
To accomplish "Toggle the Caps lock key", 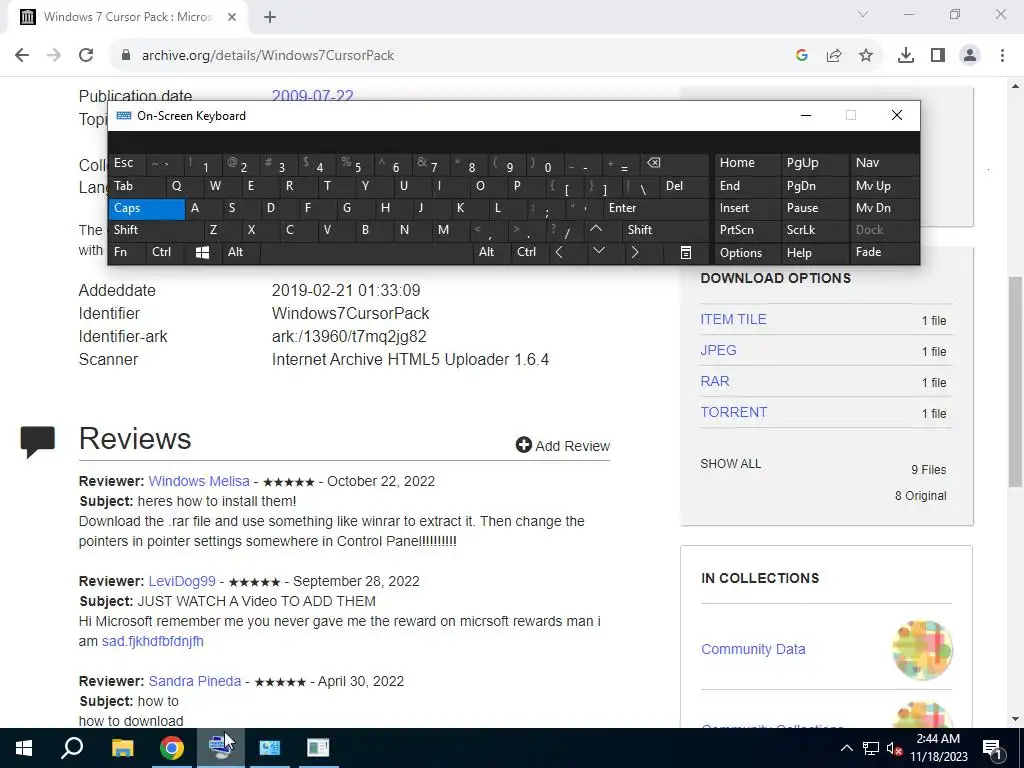I will click(147, 208).
